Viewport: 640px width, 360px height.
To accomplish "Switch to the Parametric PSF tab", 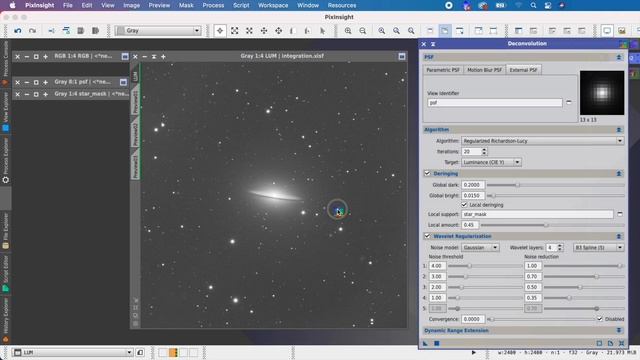I will 442,70.
